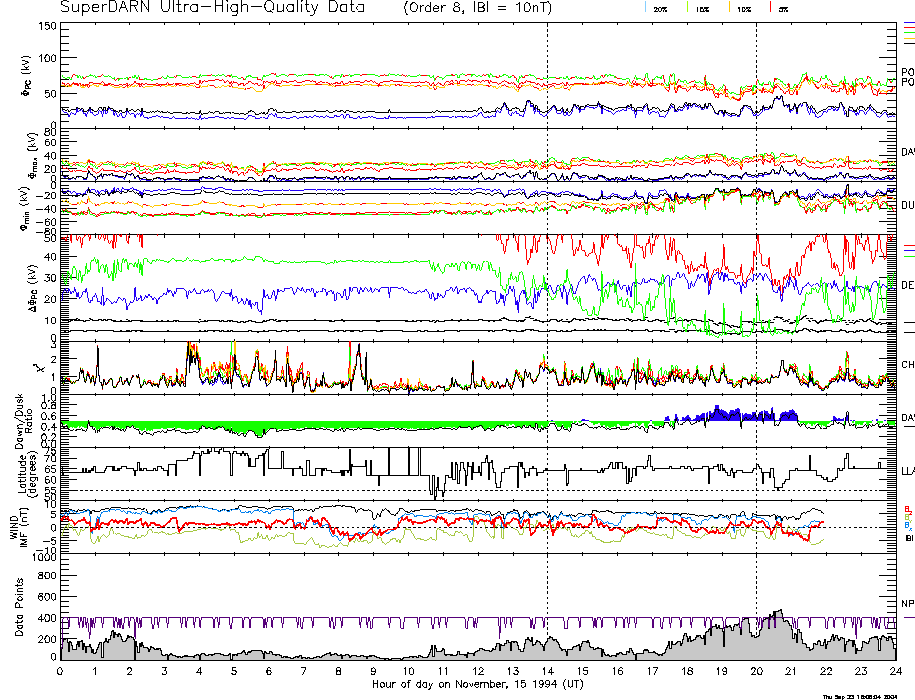The width and height of the screenshot is (915, 700).
Task: Click the x-axis tick label 12
Action: point(478,672)
